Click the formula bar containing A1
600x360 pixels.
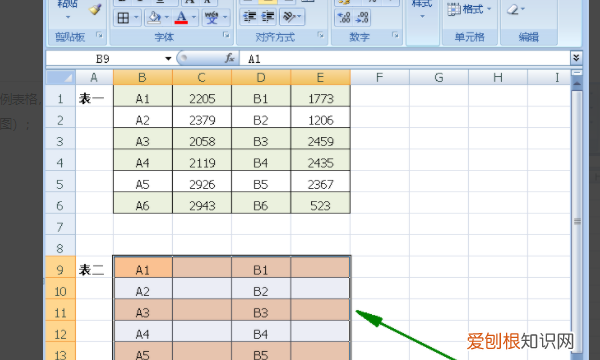[x=405, y=59]
